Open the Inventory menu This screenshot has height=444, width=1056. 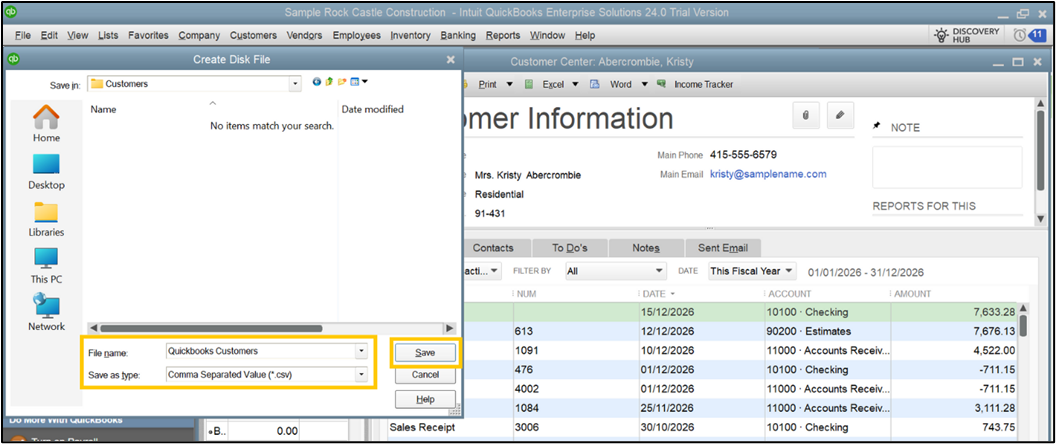410,35
